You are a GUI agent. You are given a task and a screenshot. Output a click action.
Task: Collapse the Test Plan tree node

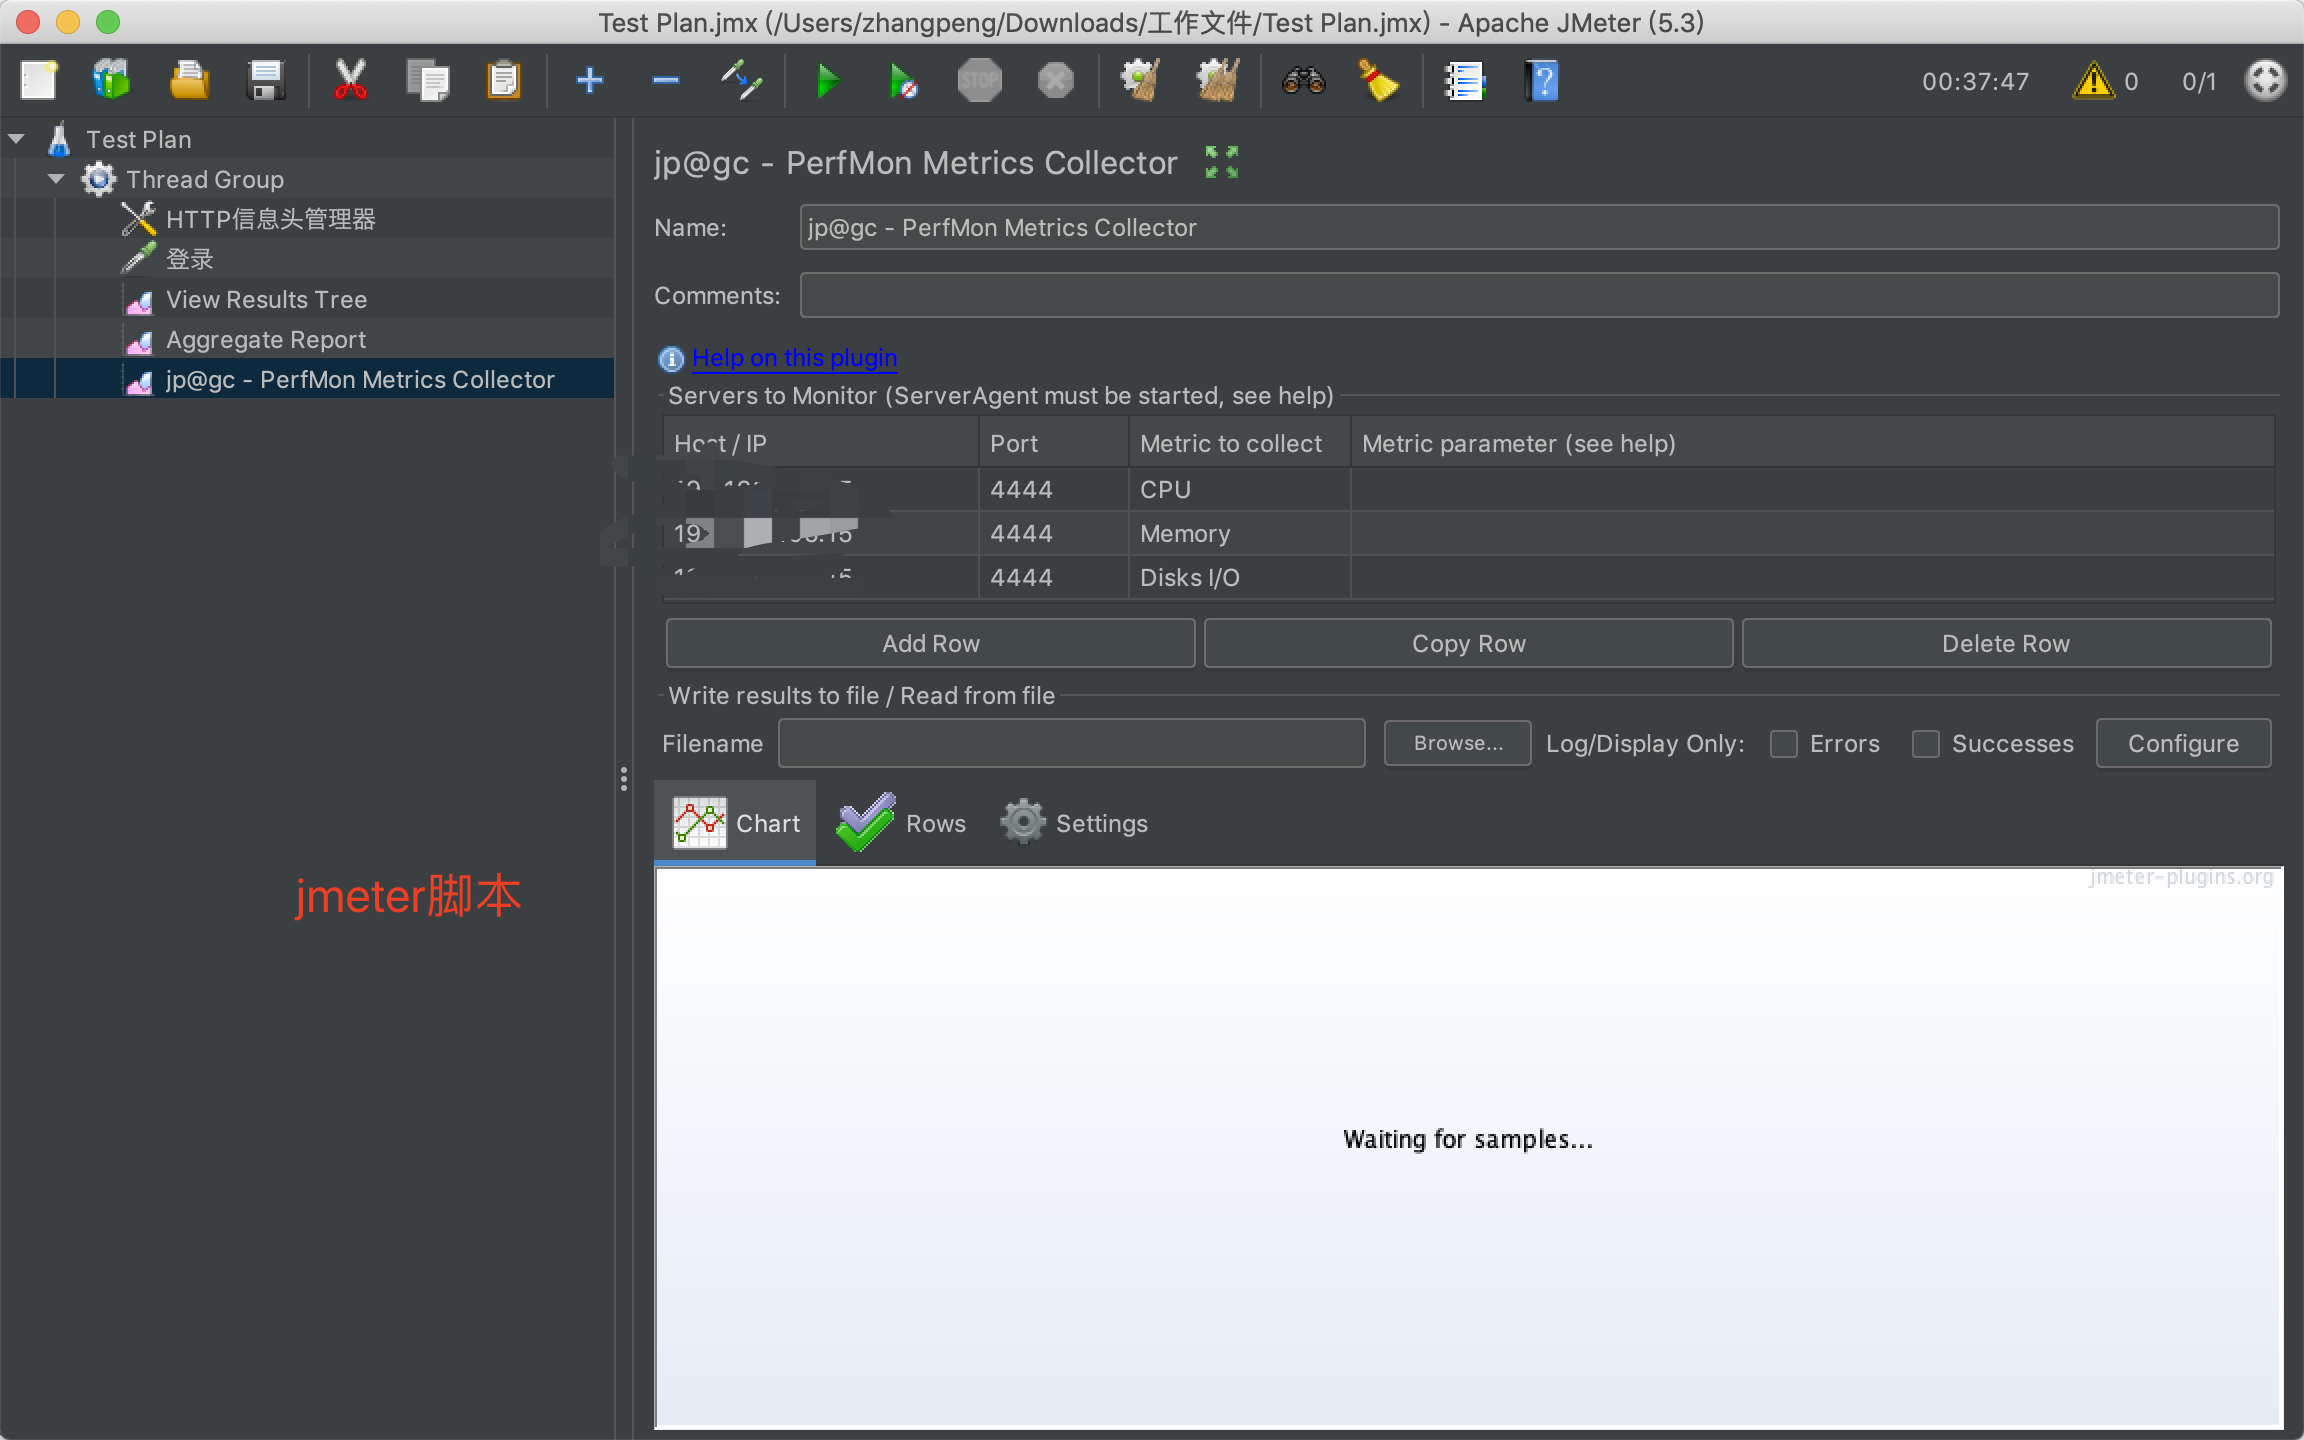click(17, 139)
